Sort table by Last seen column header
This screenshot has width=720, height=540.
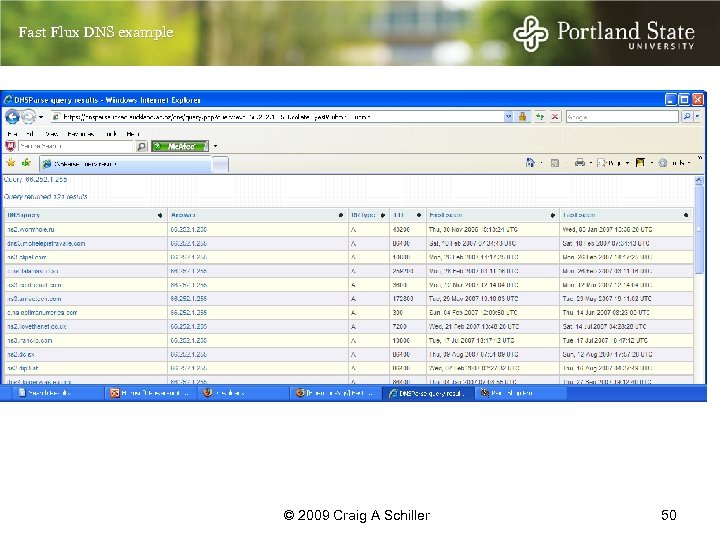(626, 215)
